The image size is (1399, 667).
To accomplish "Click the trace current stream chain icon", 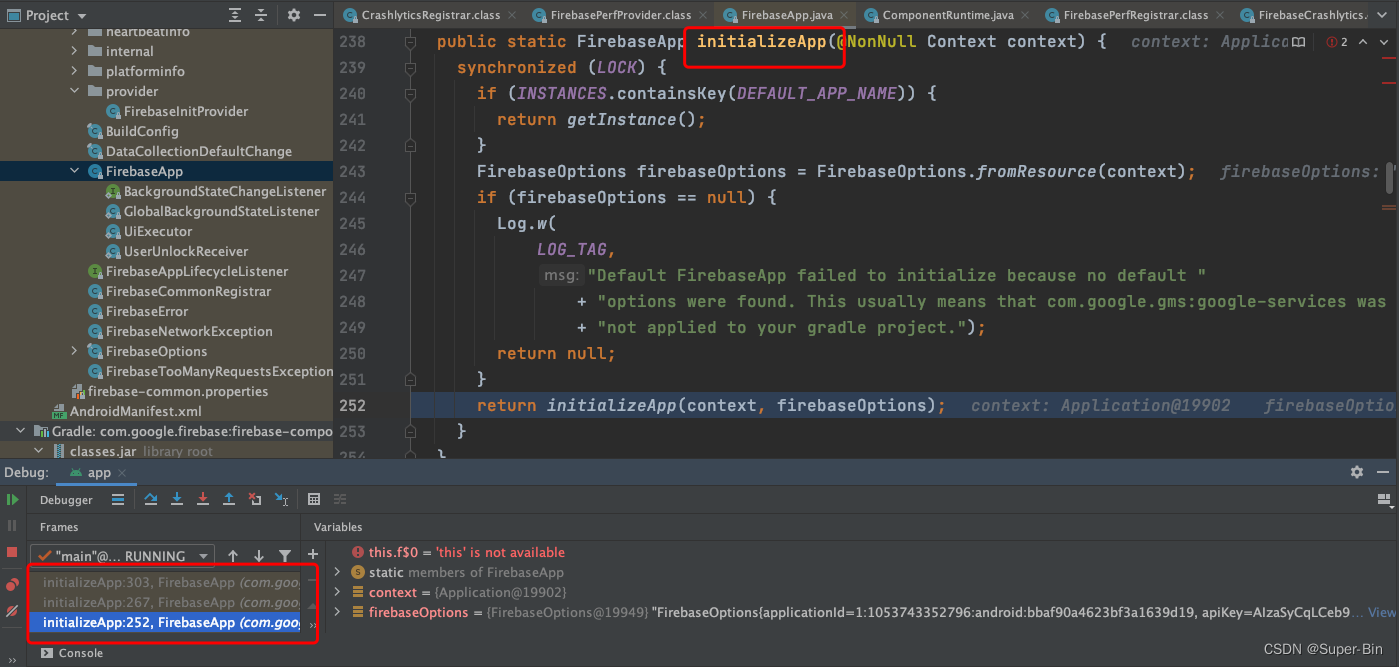I will click(340, 499).
